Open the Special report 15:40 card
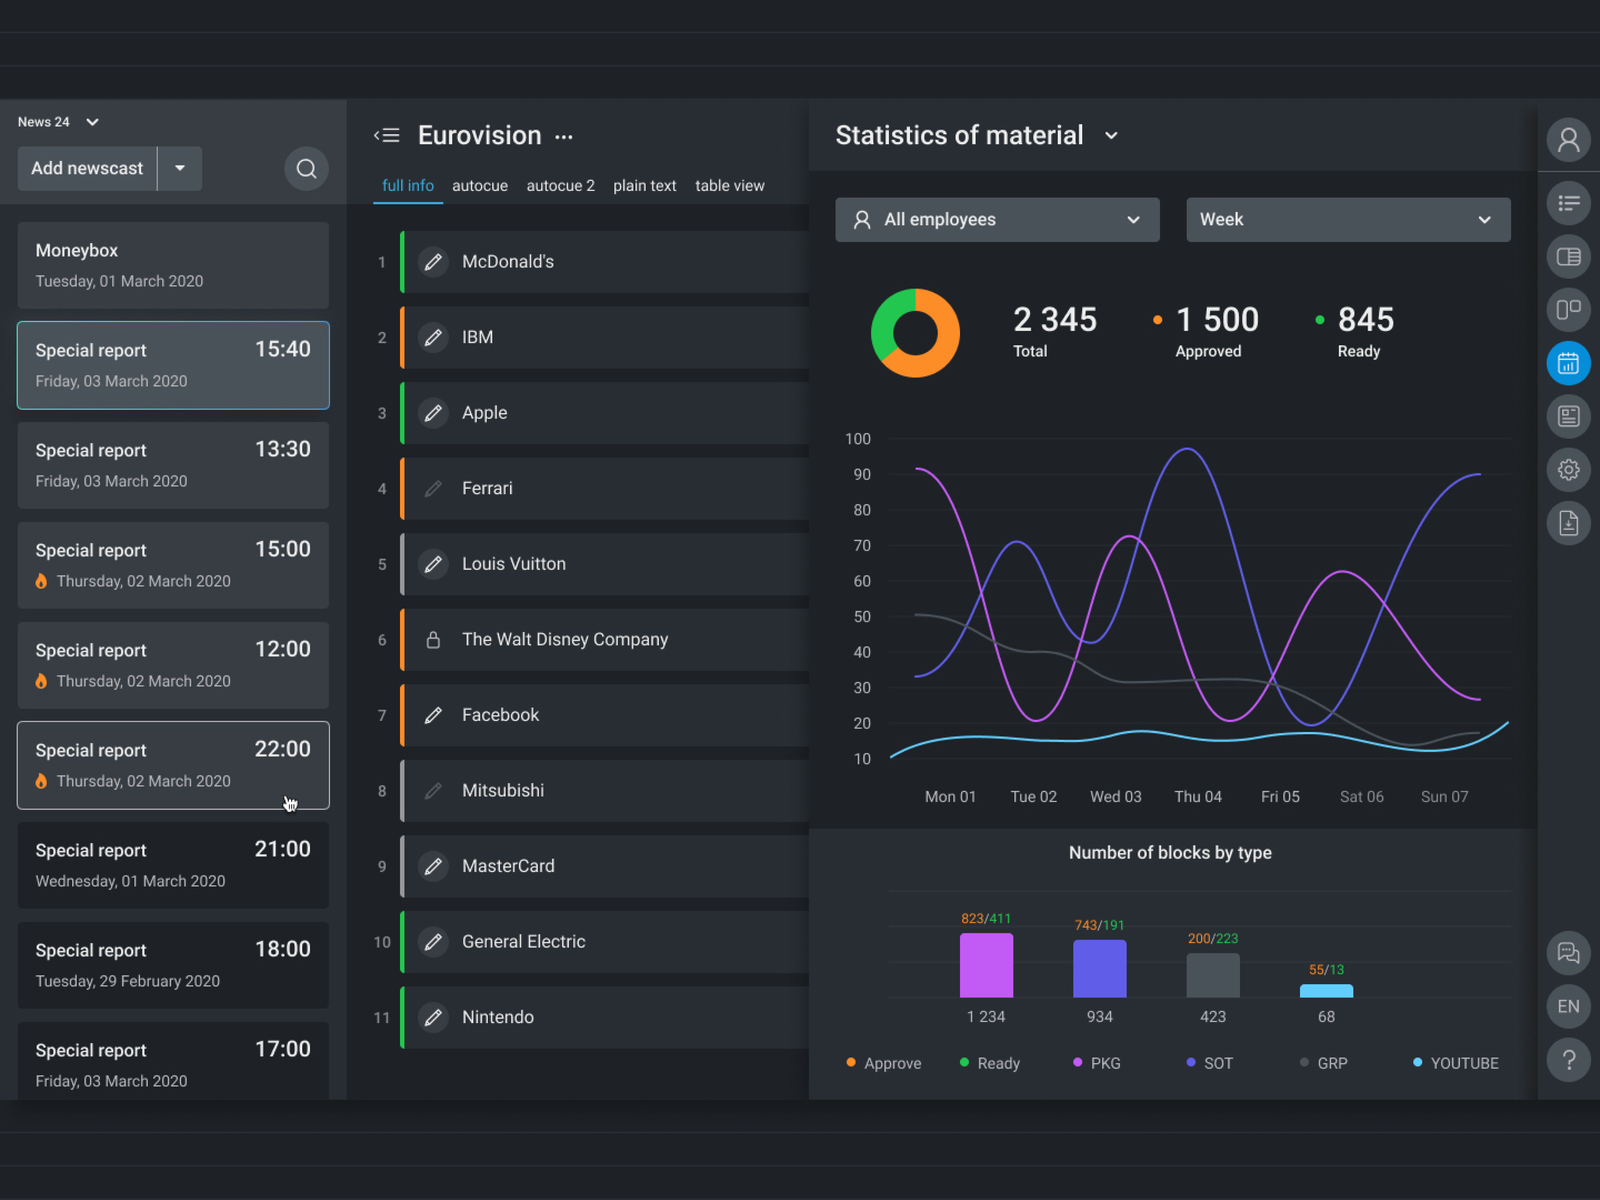This screenshot has width=1600, height=1200. click(x=173, y=366)
